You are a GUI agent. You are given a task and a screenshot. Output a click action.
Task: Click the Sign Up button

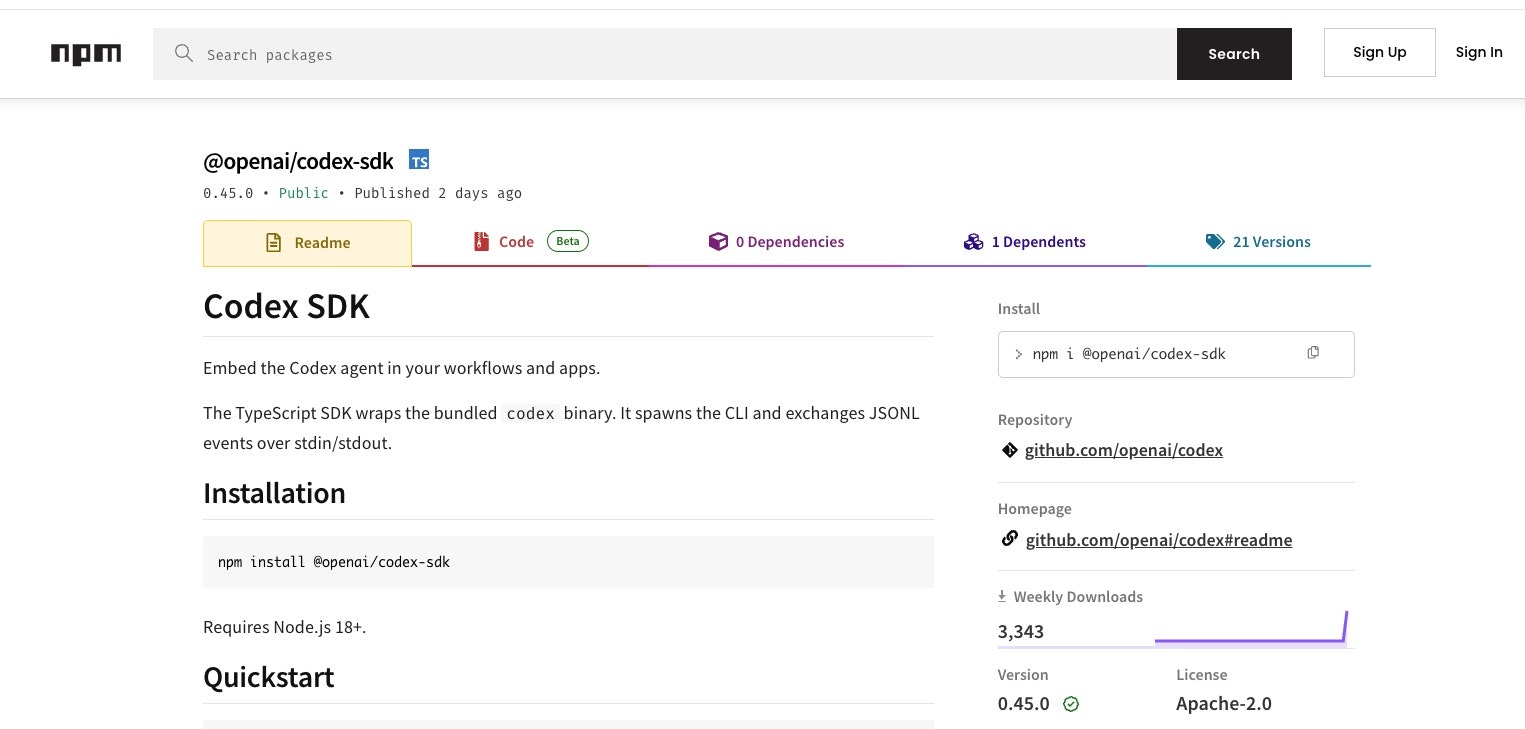(x=1379, y=53)
